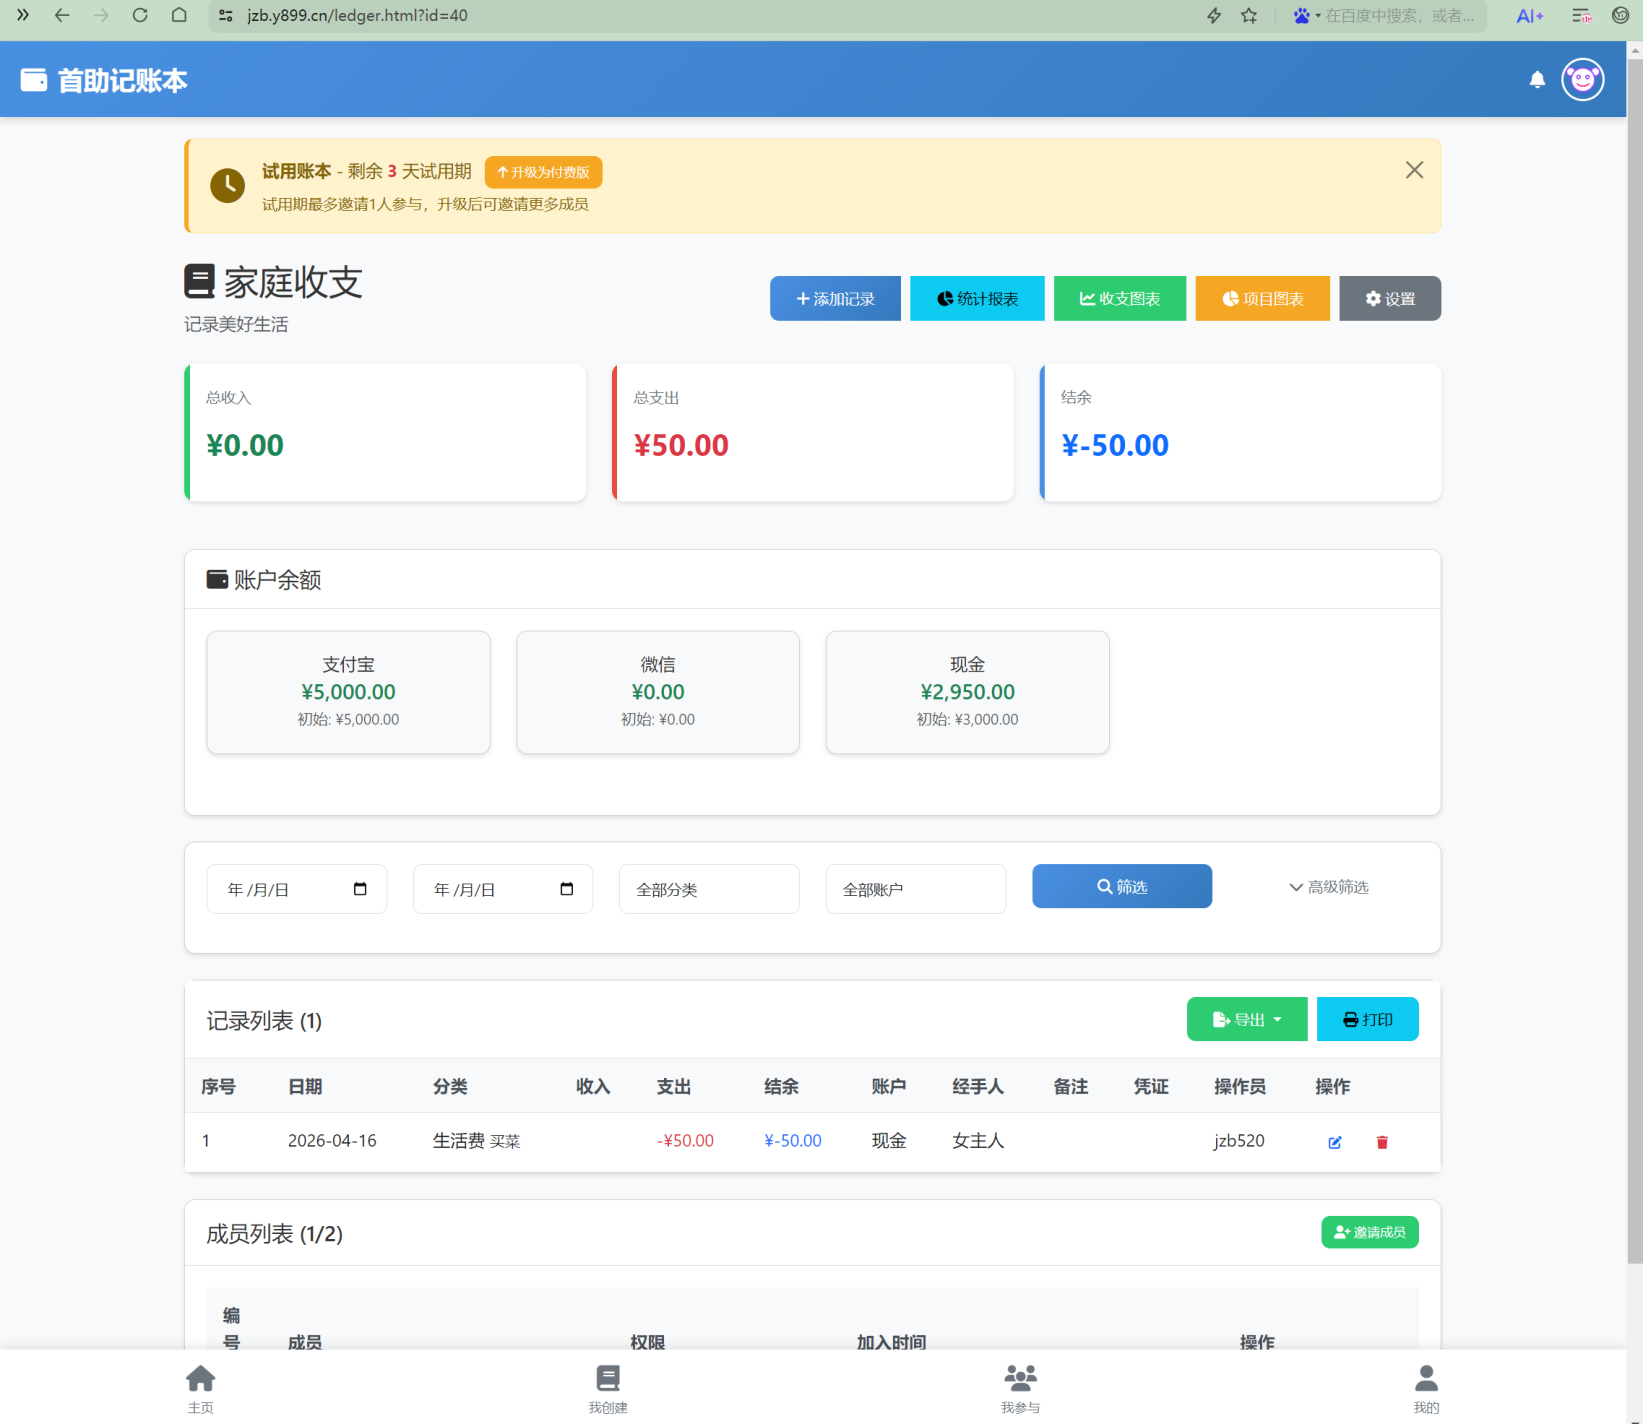Delete the 生活费 record with trash icon
This screenshot has width=1643, height=1424.
click(x=1382, y=1142)
